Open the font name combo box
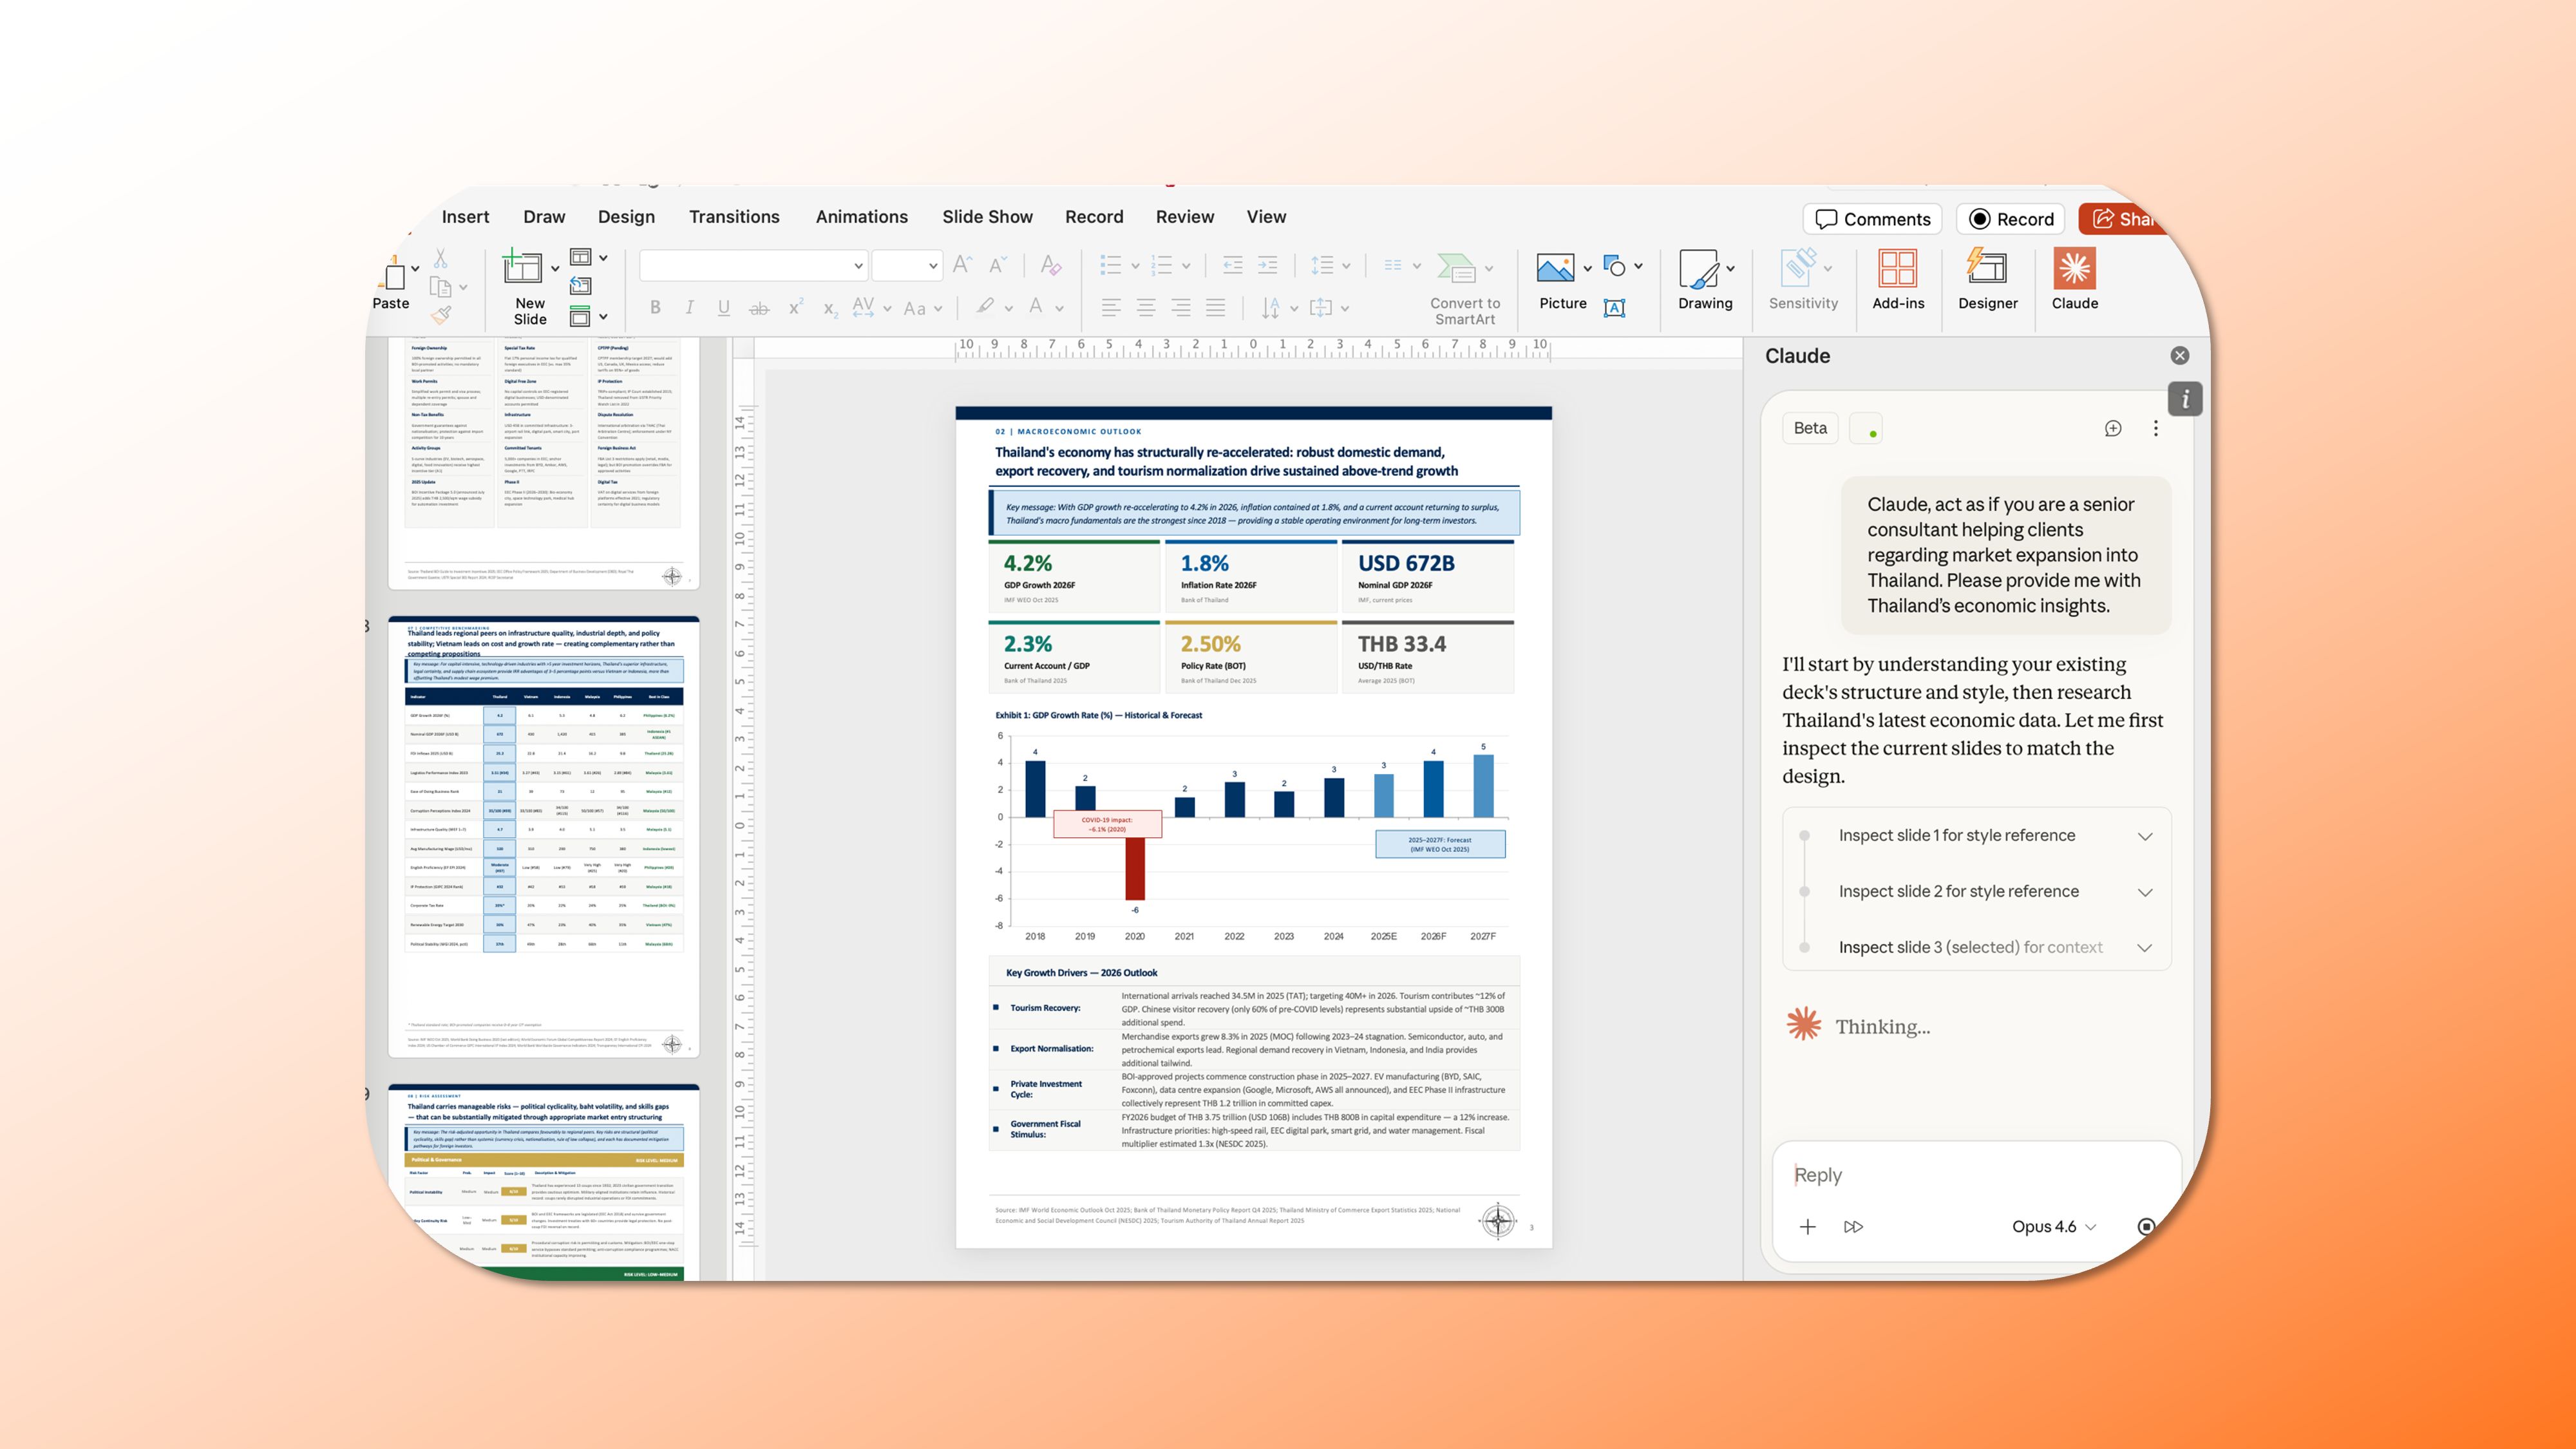 coord(752,266)
